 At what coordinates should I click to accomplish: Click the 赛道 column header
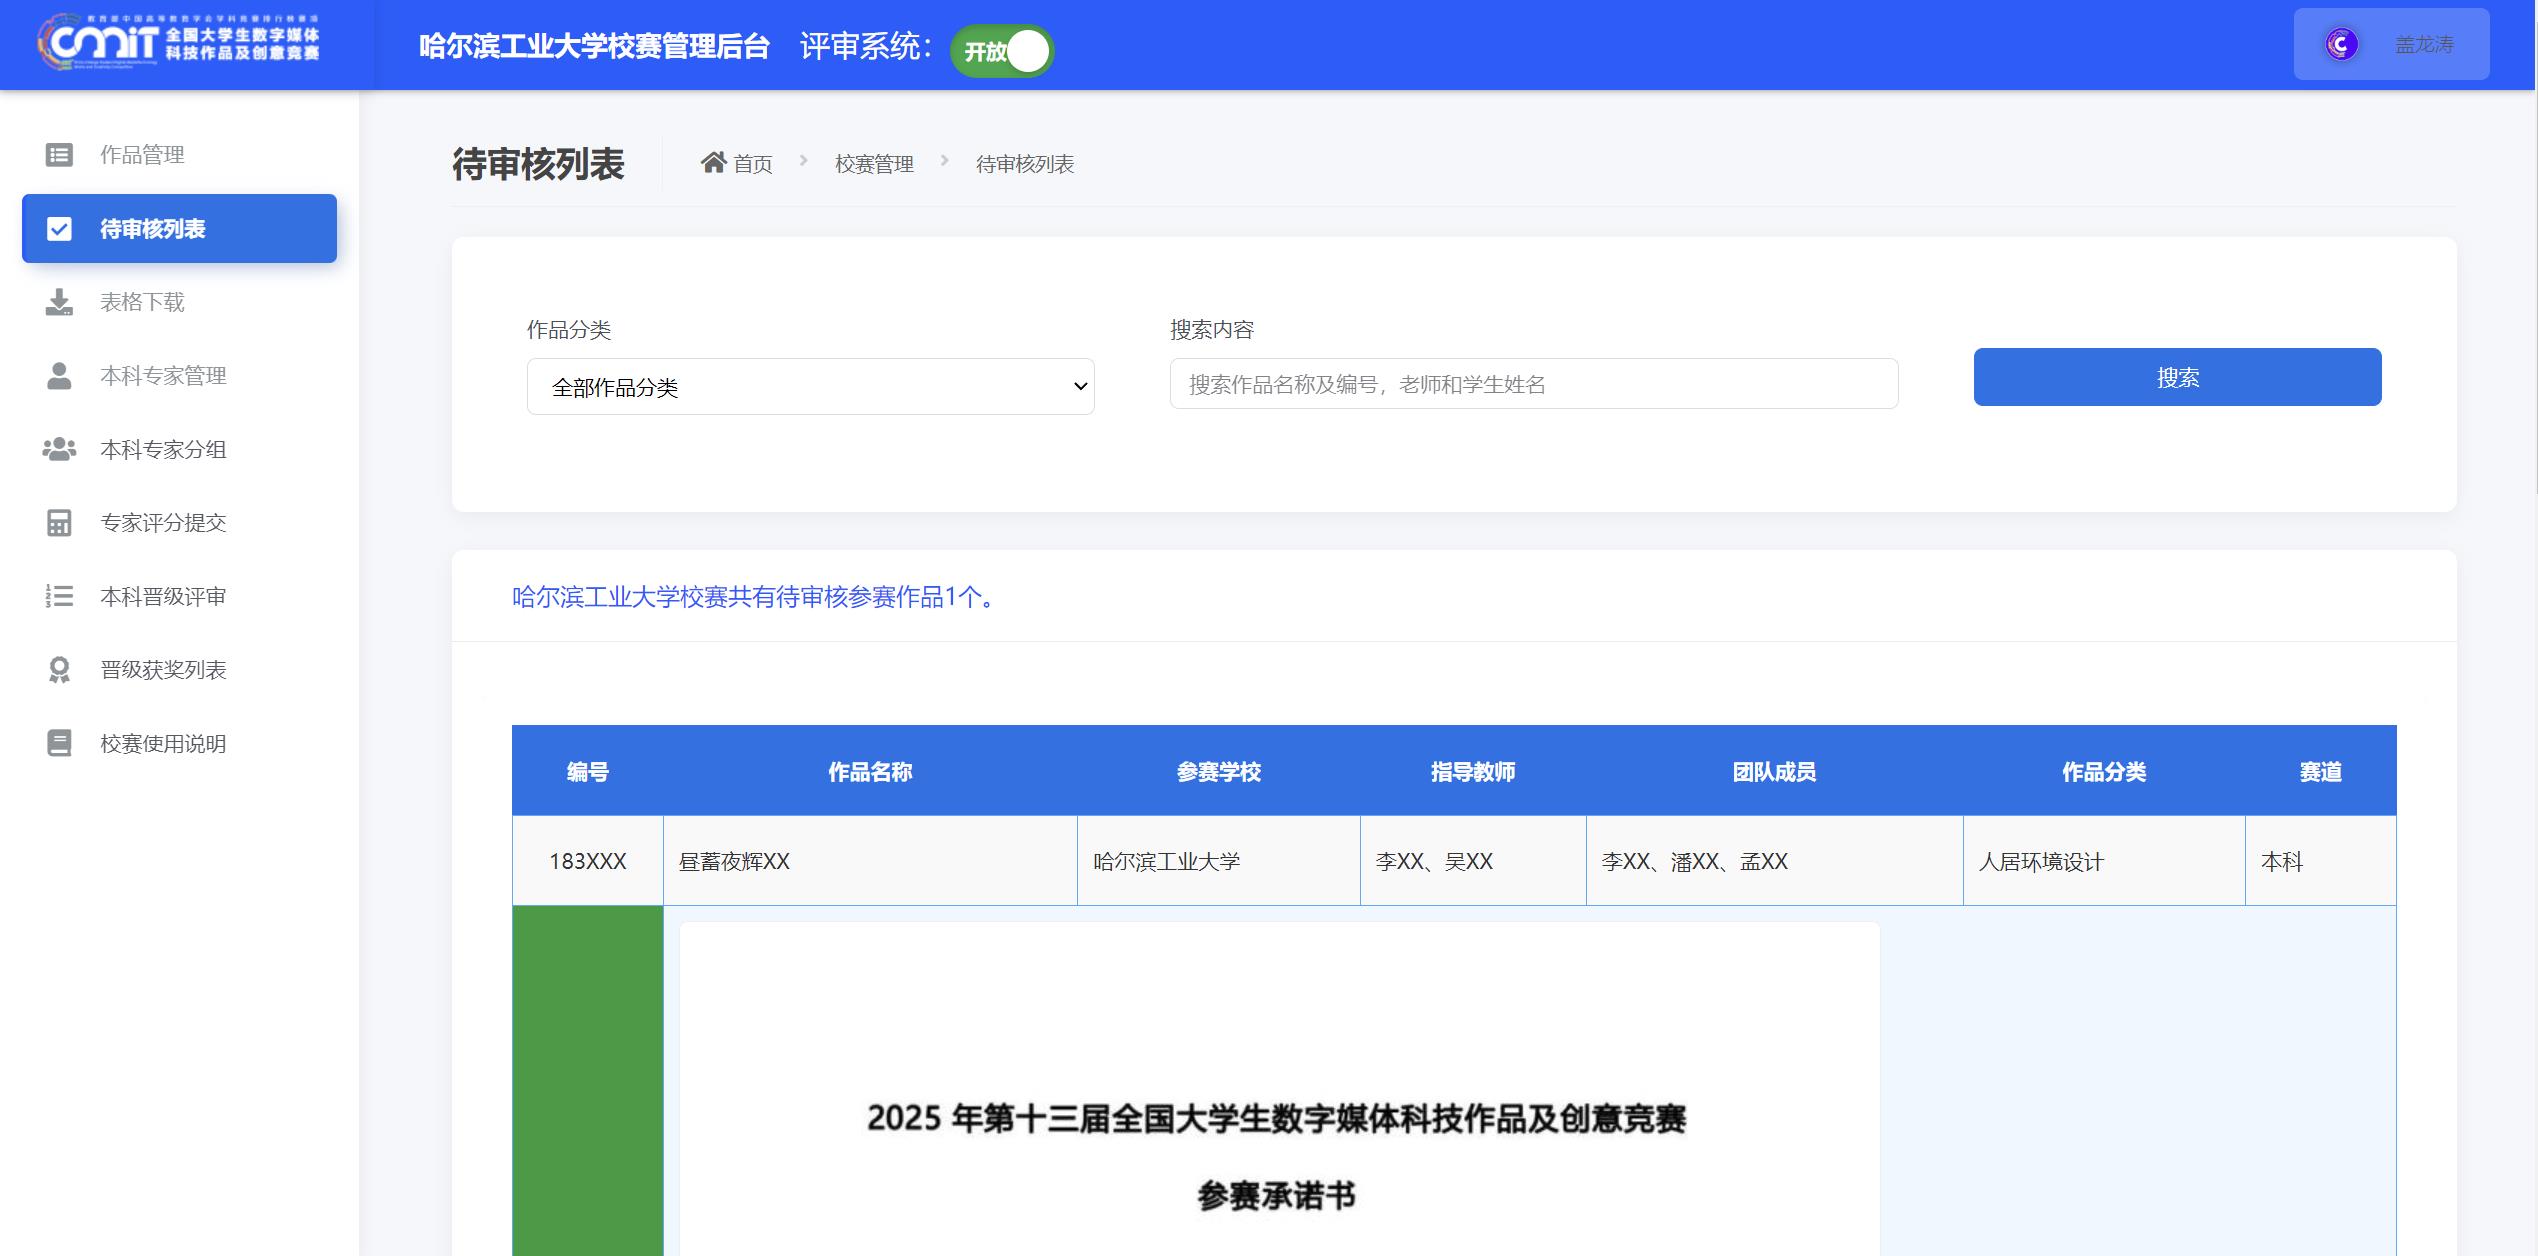2321,771
